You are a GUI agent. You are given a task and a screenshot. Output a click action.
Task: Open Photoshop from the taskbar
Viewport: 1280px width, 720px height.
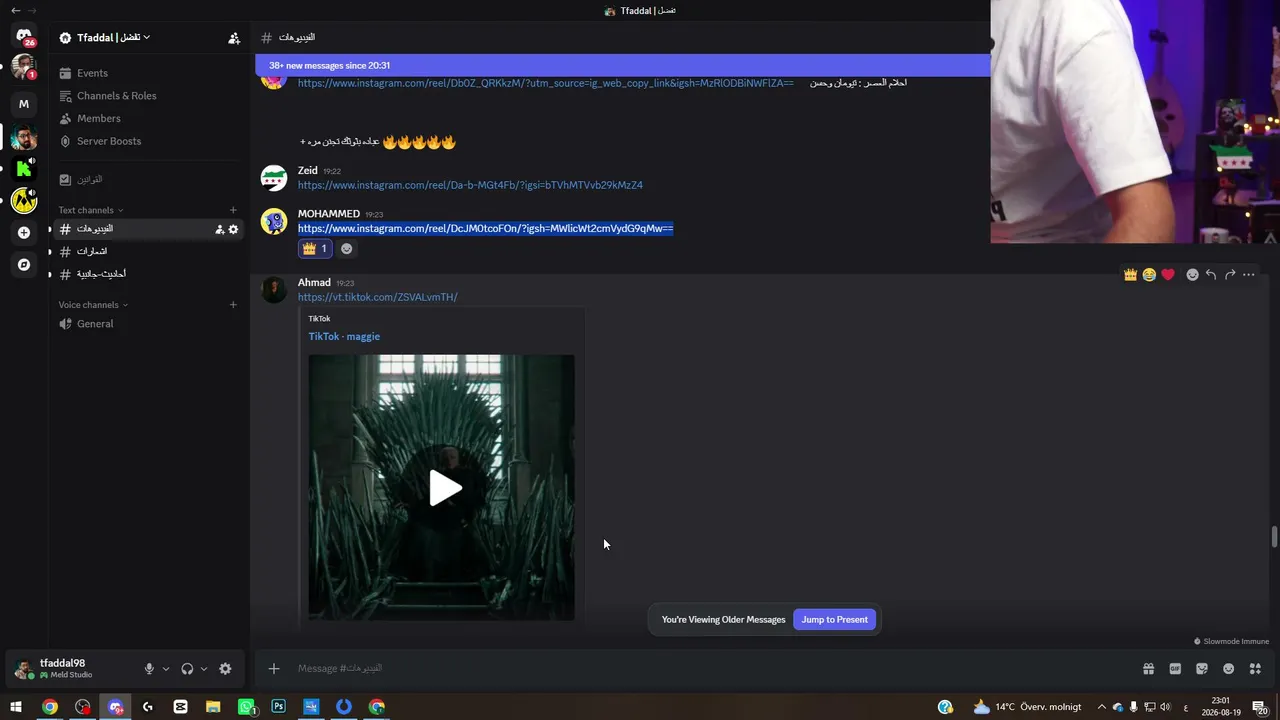click(279, 707)
